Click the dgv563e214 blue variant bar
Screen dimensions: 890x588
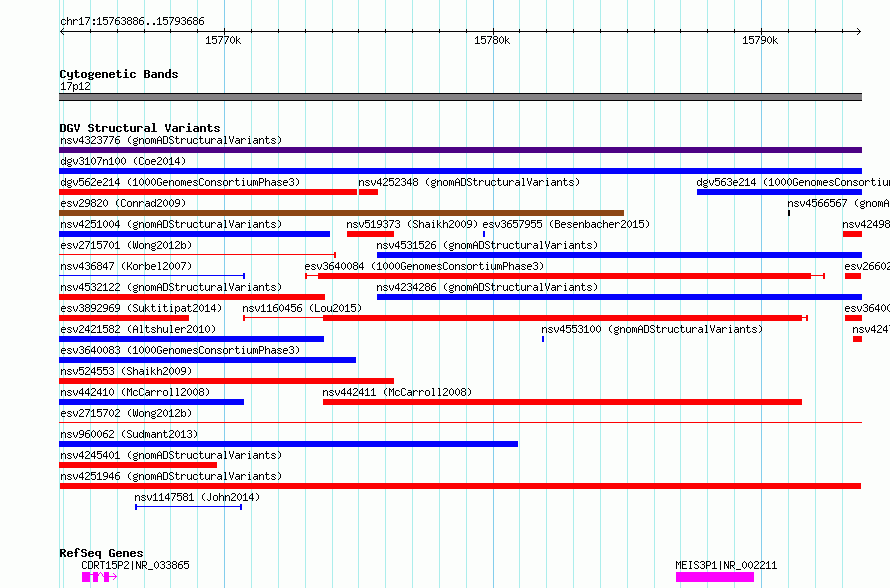point(779,192)
